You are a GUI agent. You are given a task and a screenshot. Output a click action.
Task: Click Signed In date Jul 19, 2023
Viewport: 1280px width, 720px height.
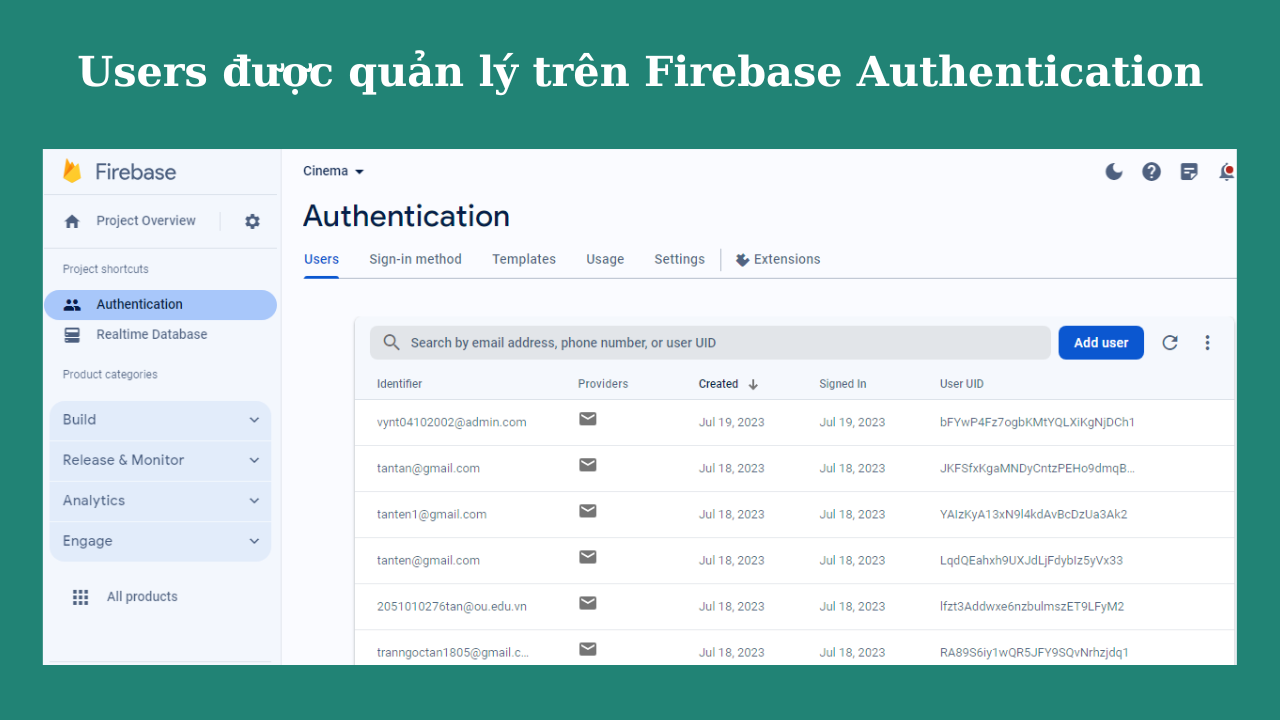coord(852,423)
